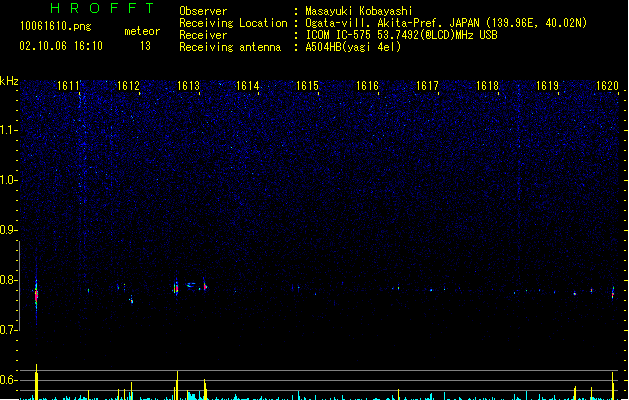Screen dimensions: 629x400
Task: Click the 1620 time marker
Action: click(607, 86)
